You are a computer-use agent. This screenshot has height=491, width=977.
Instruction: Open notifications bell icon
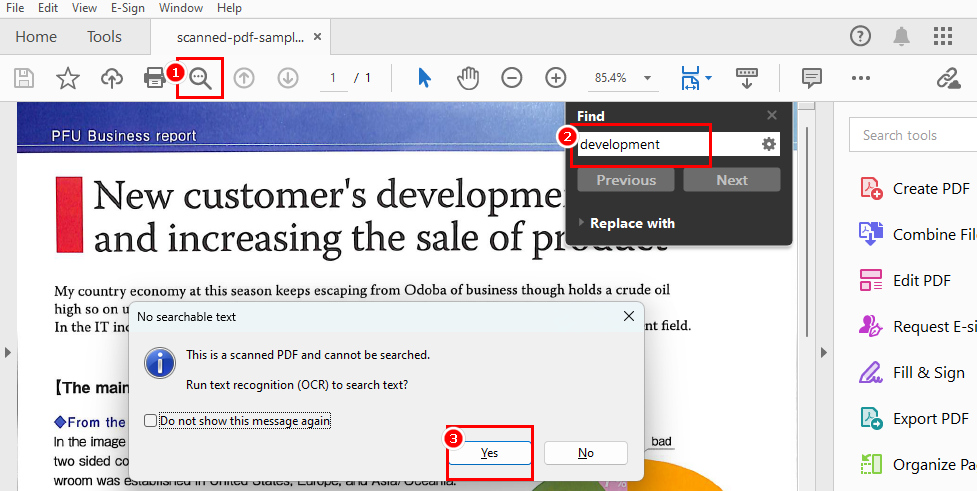click(901, 36)
